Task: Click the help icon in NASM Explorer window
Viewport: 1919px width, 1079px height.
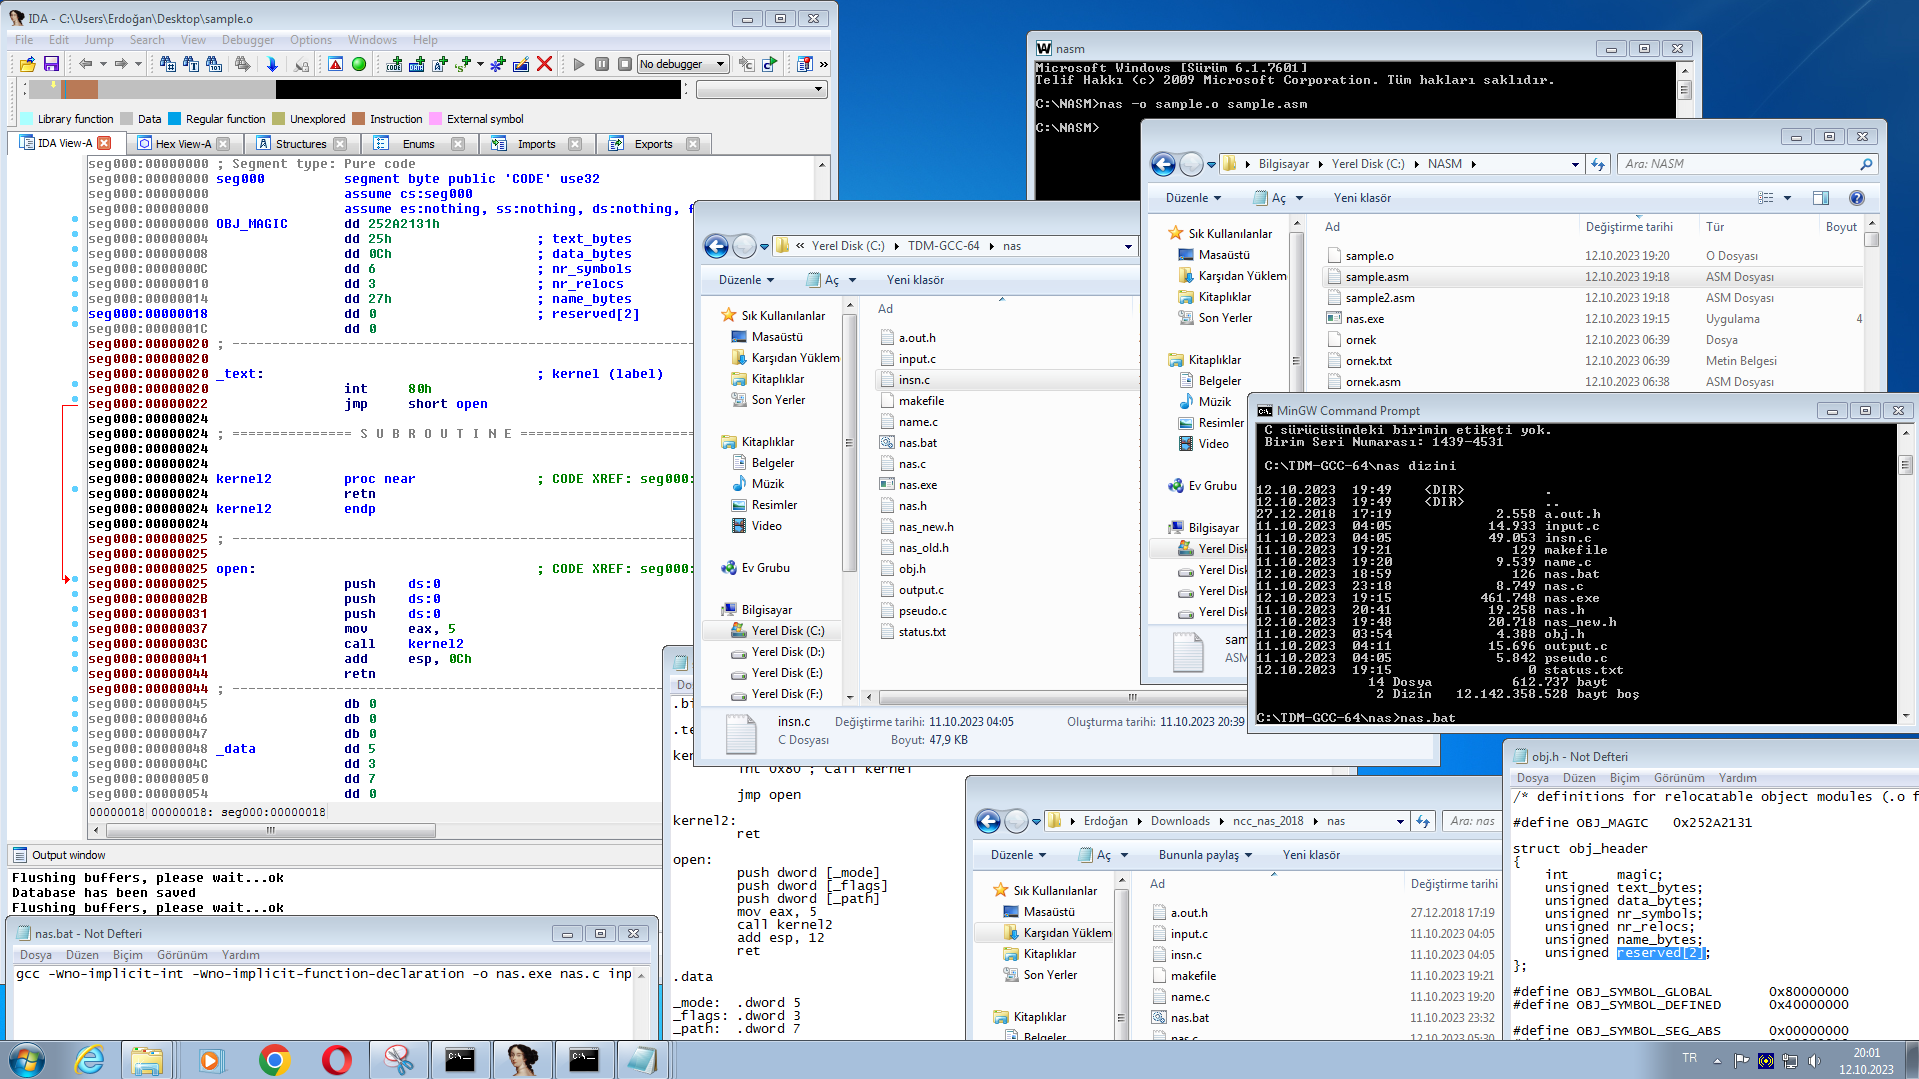Action: pos(1856,198)
